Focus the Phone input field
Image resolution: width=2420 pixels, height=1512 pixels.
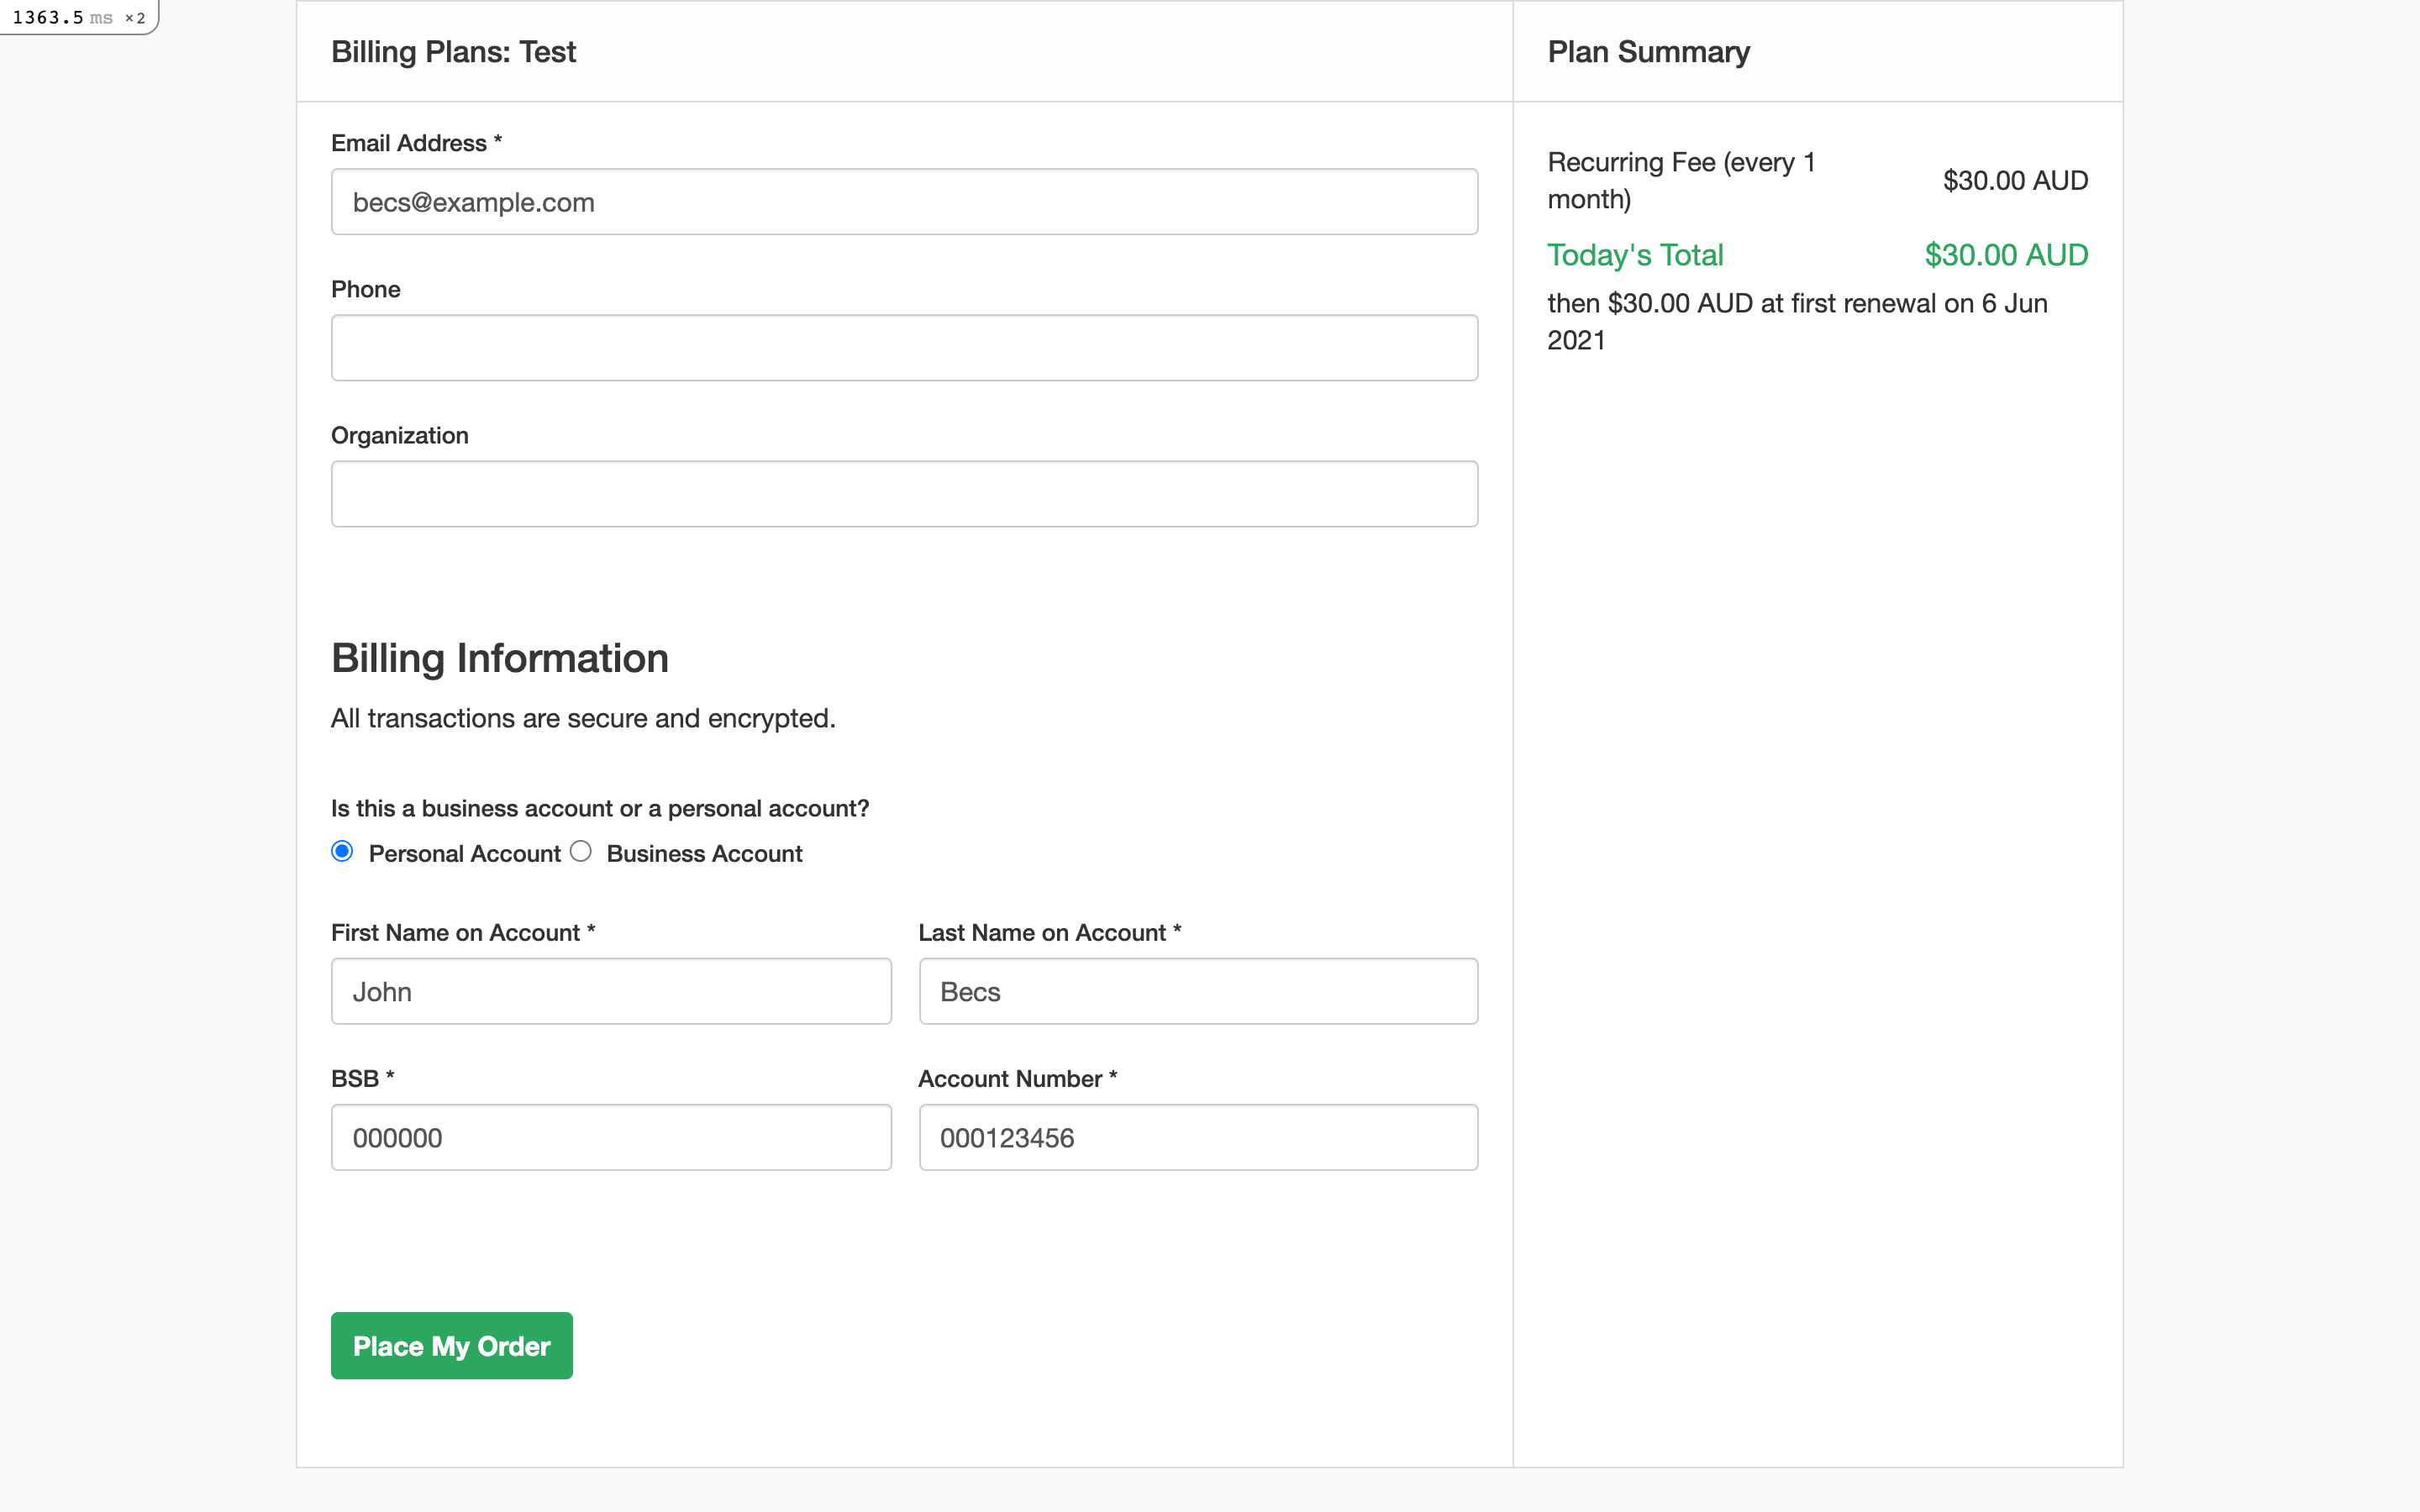(x=904, y=348)
